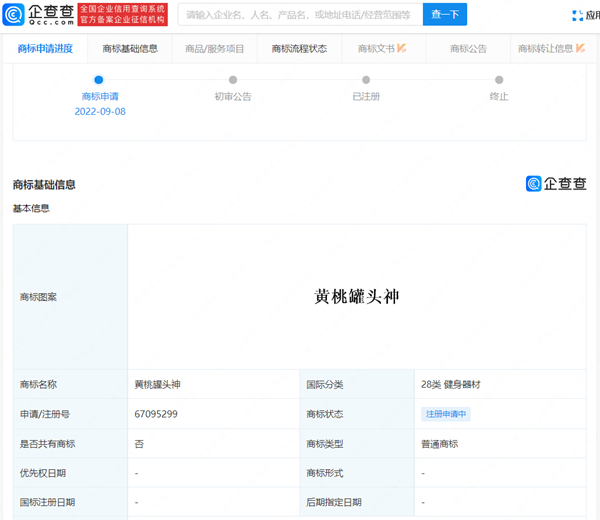
Task: Click the 商标状态 label
Action: point(324,414)
